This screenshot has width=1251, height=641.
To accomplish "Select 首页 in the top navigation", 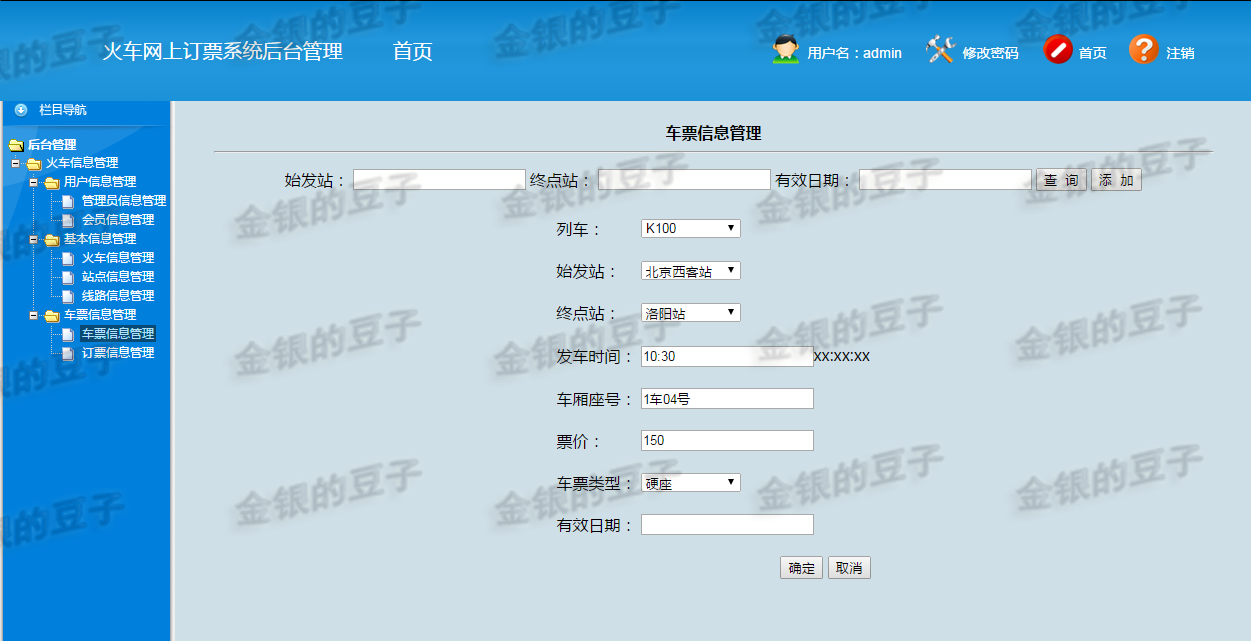I will tap(412, 50).
